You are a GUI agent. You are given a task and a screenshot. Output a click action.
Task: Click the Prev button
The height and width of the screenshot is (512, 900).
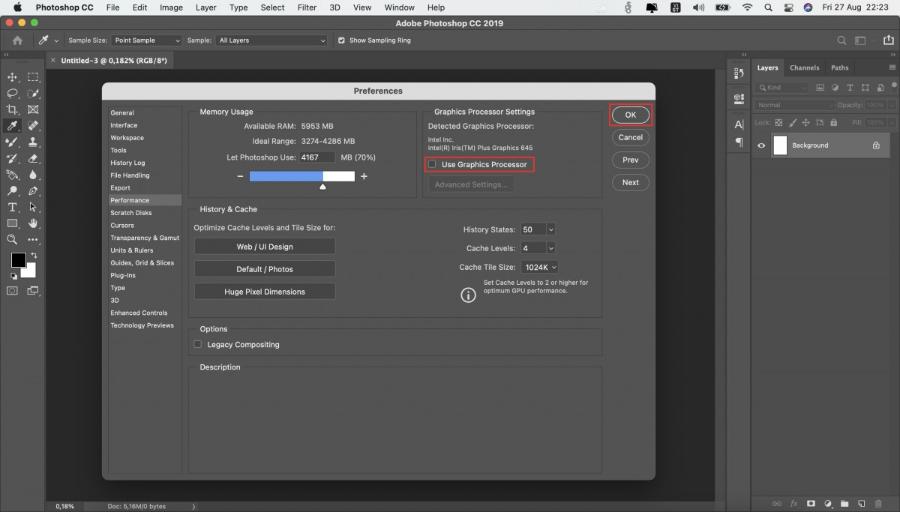point(630,160)
